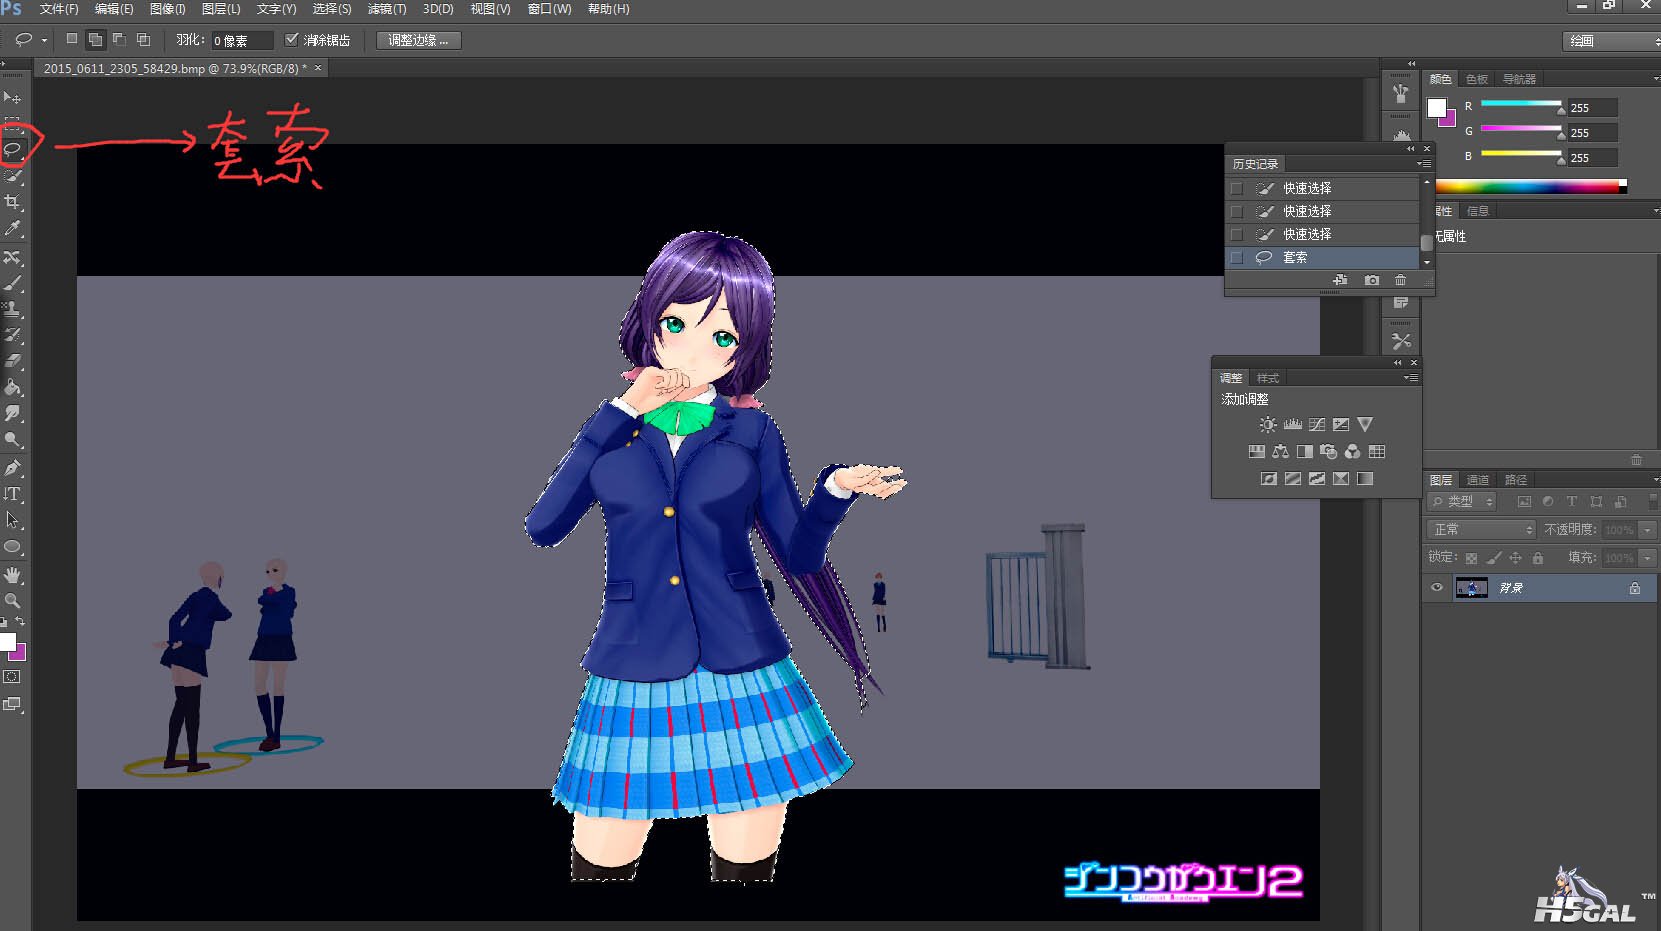Open the layer fill 填充 dropdown arrow
Image resolution: width=1661 pixels, height=931 pixels.
click(1647, 558)
